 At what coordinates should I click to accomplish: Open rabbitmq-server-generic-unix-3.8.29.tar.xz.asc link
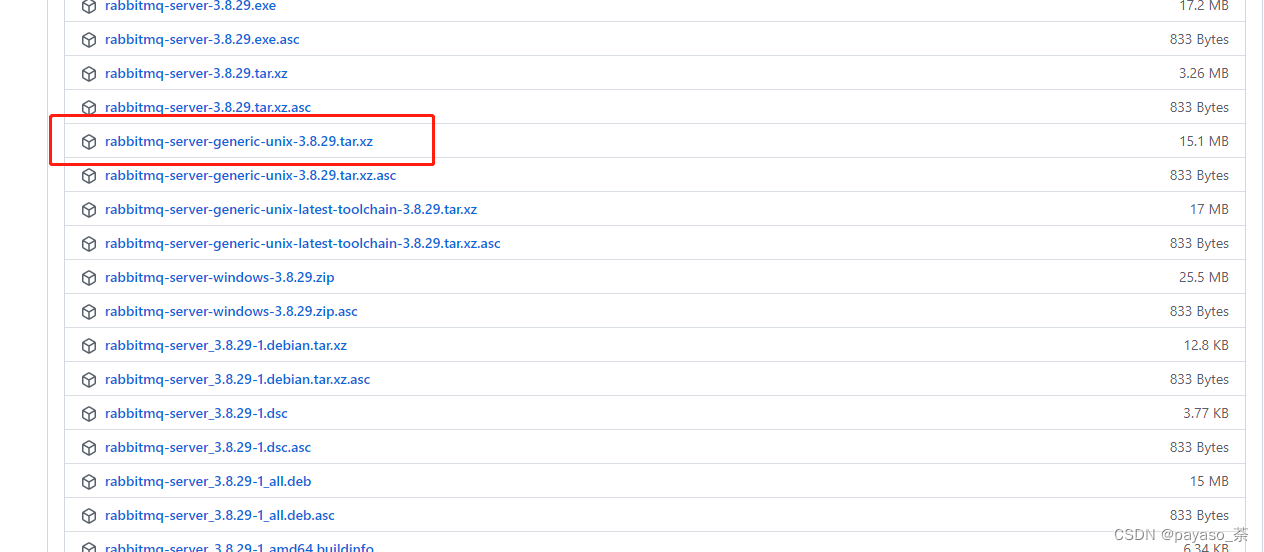pos(251,176)
